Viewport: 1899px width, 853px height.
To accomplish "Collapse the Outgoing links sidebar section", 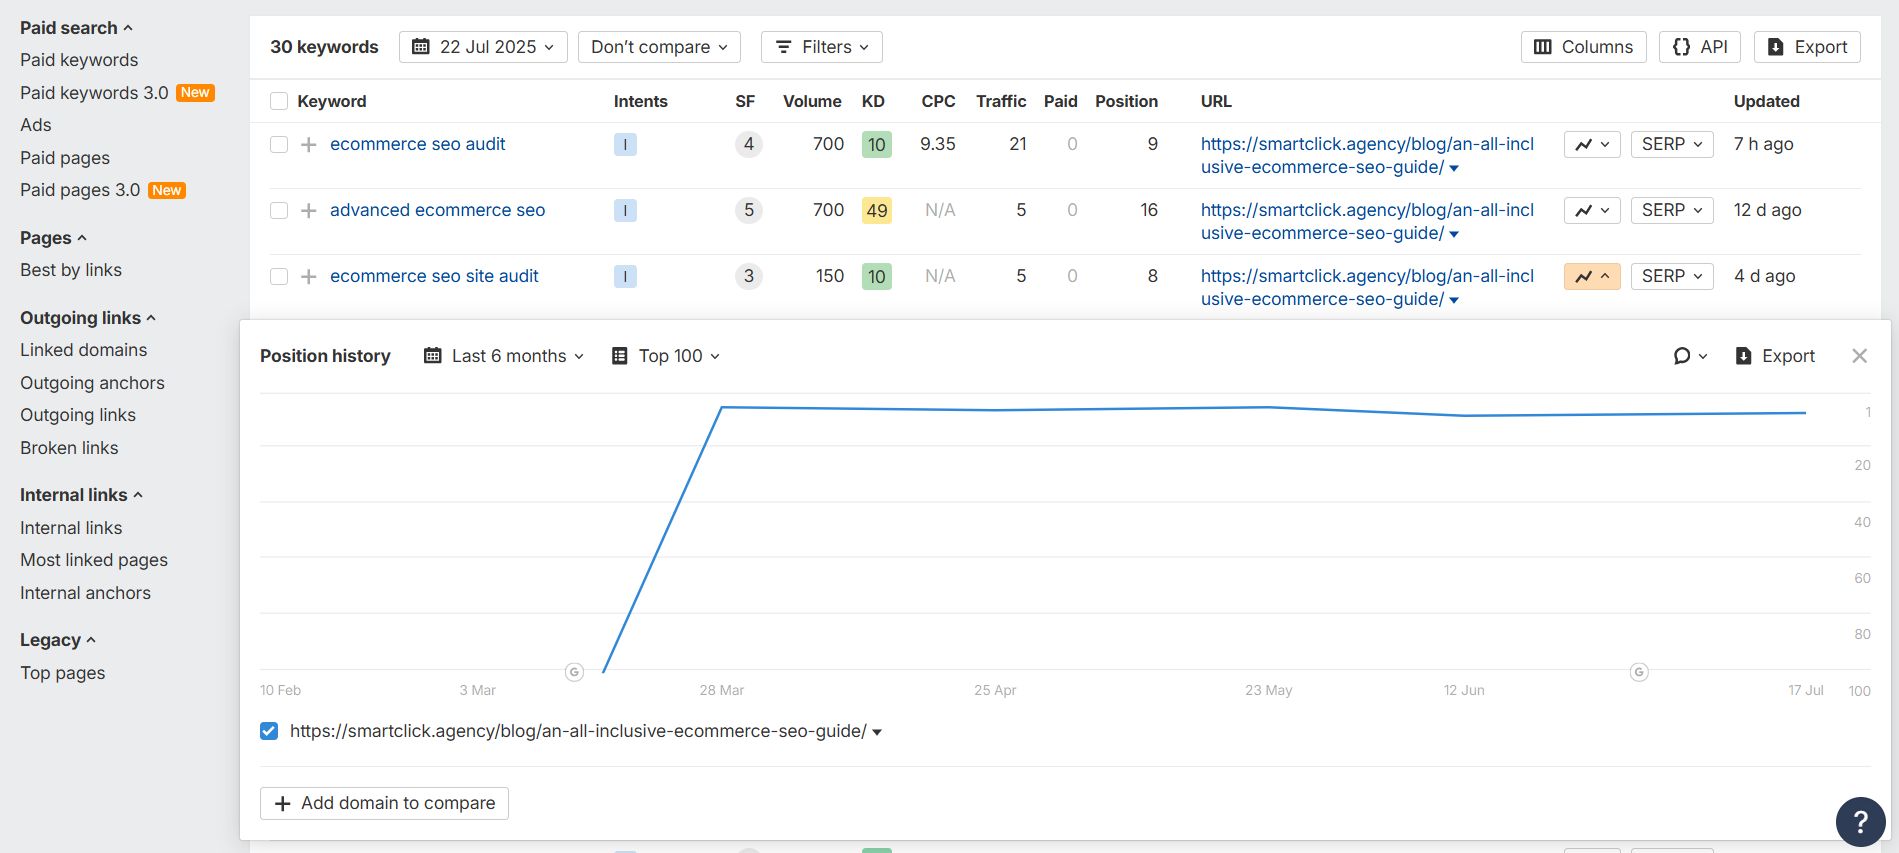I will point(88,318).
